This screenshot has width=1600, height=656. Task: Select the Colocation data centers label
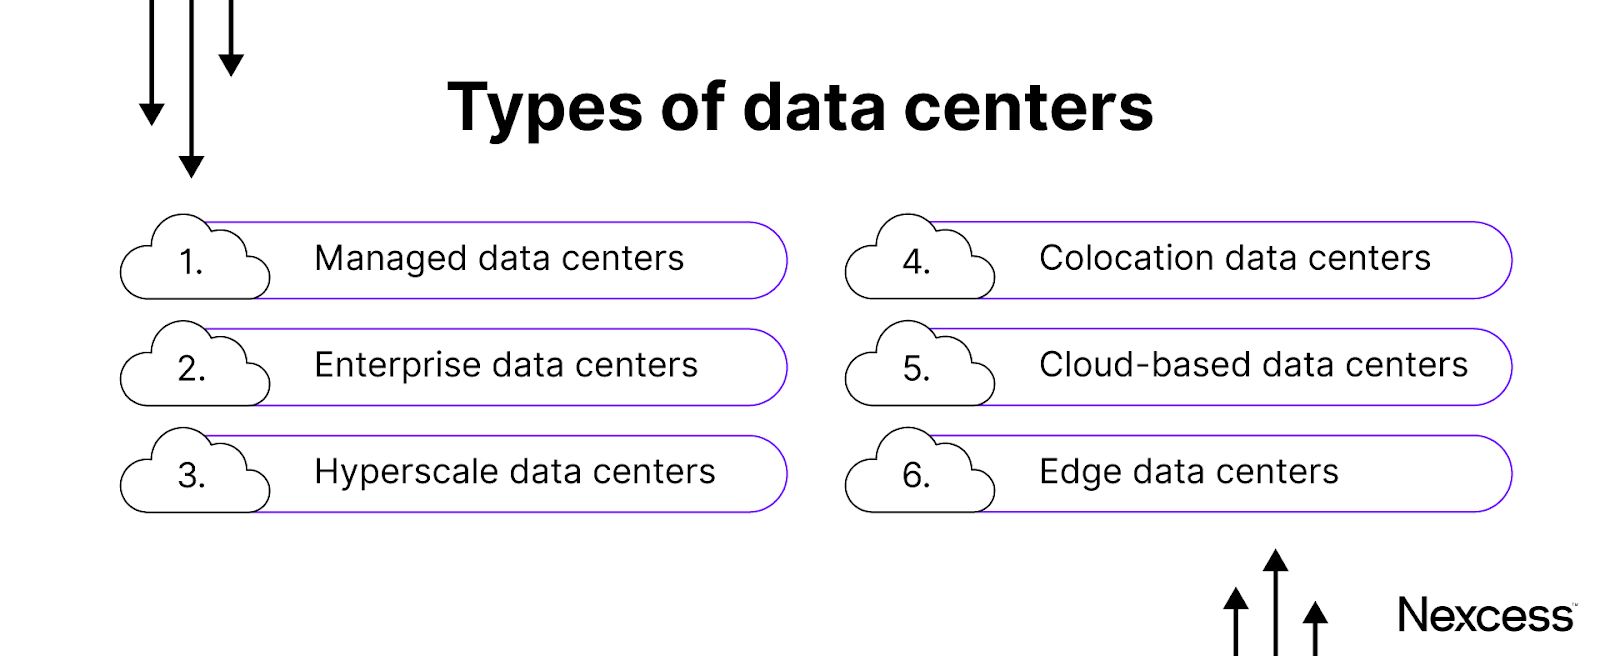[1235, 258]
